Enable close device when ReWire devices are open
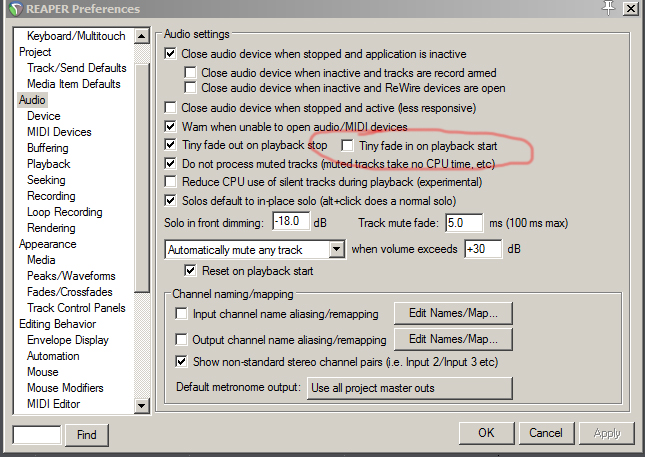645x457 pixels. click(190, 88)
